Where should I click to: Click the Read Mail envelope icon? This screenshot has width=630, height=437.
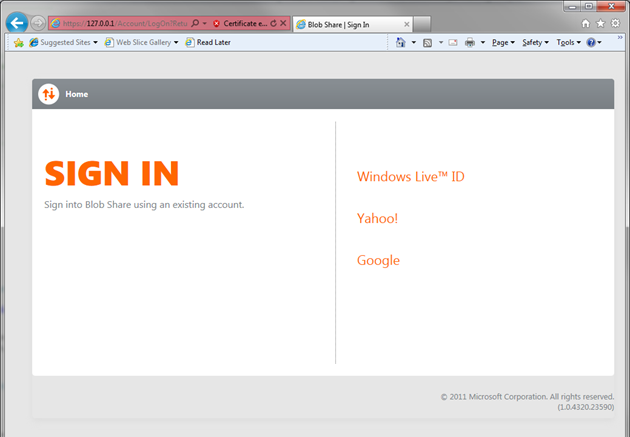pyautogui.click(x=453, y=42)
